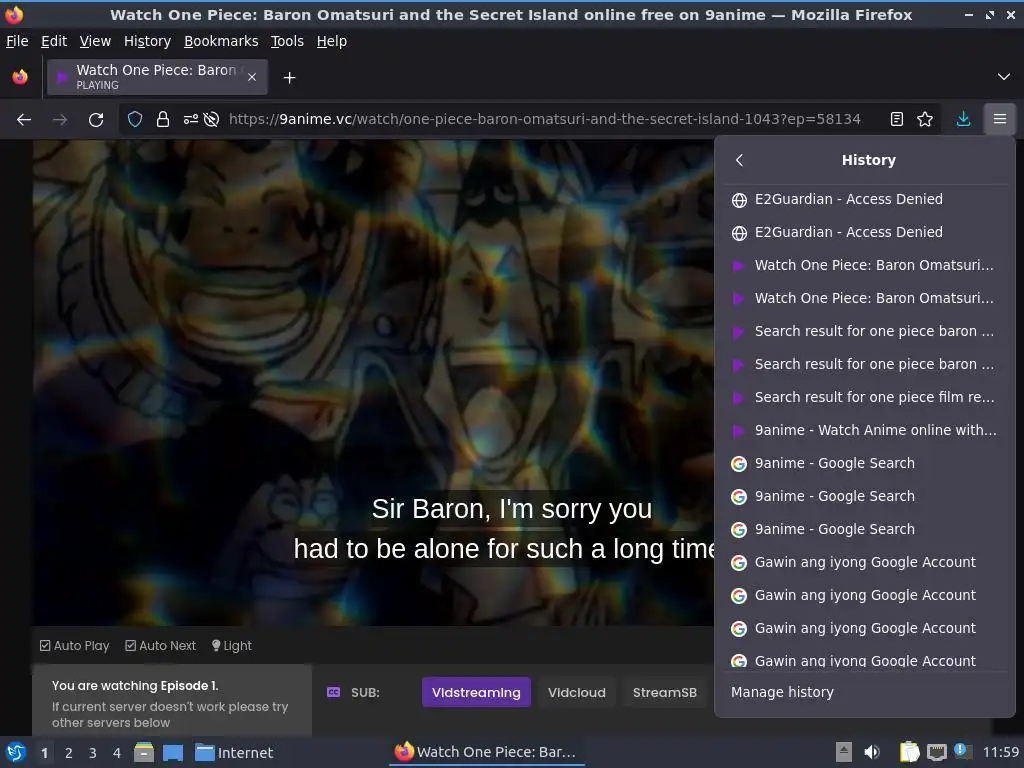Open the File menu

17,41
